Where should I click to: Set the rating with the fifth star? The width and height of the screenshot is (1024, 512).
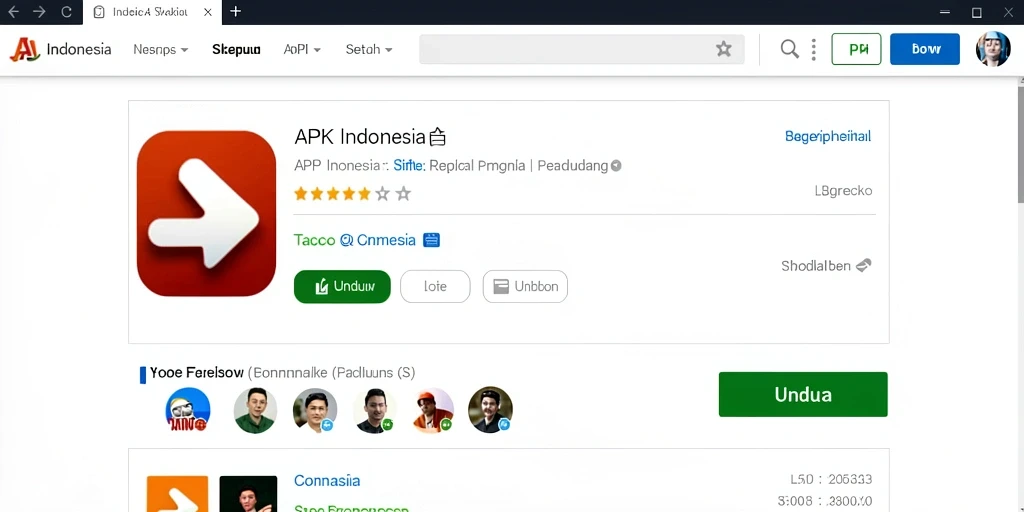pos(364,193)
